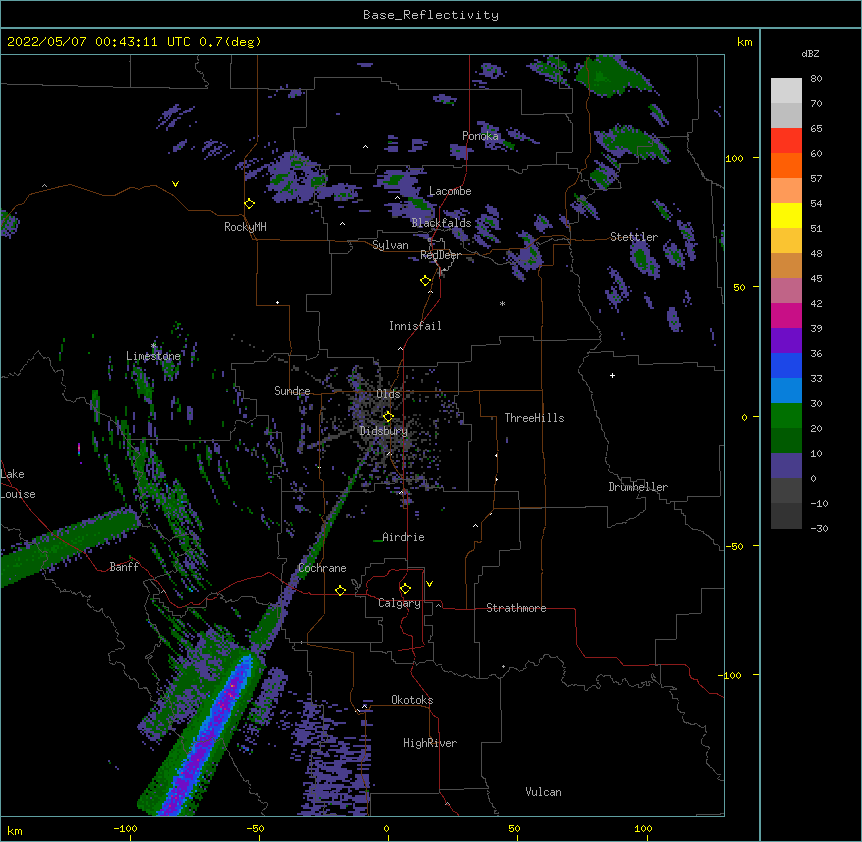The image size is (862, 842).
Task: Click the ThreeHills label
Action: point(534,418)
